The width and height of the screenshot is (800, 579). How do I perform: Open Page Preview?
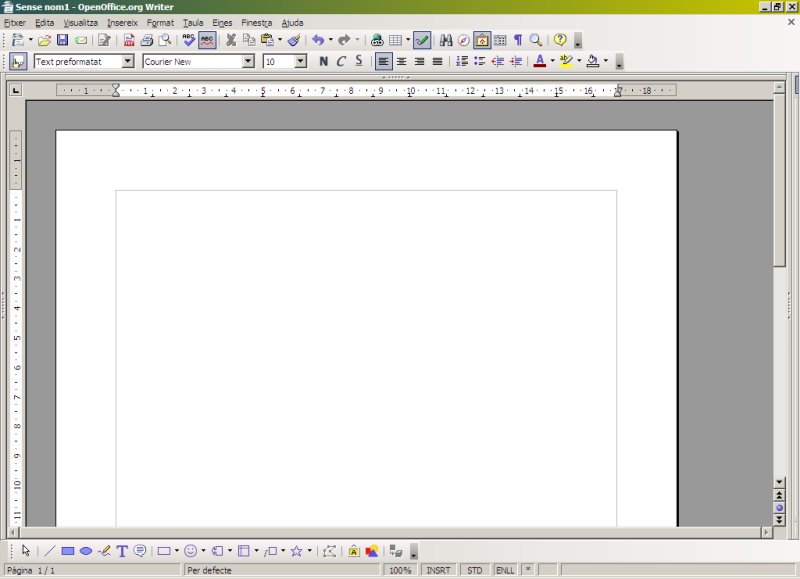point(165,40)
